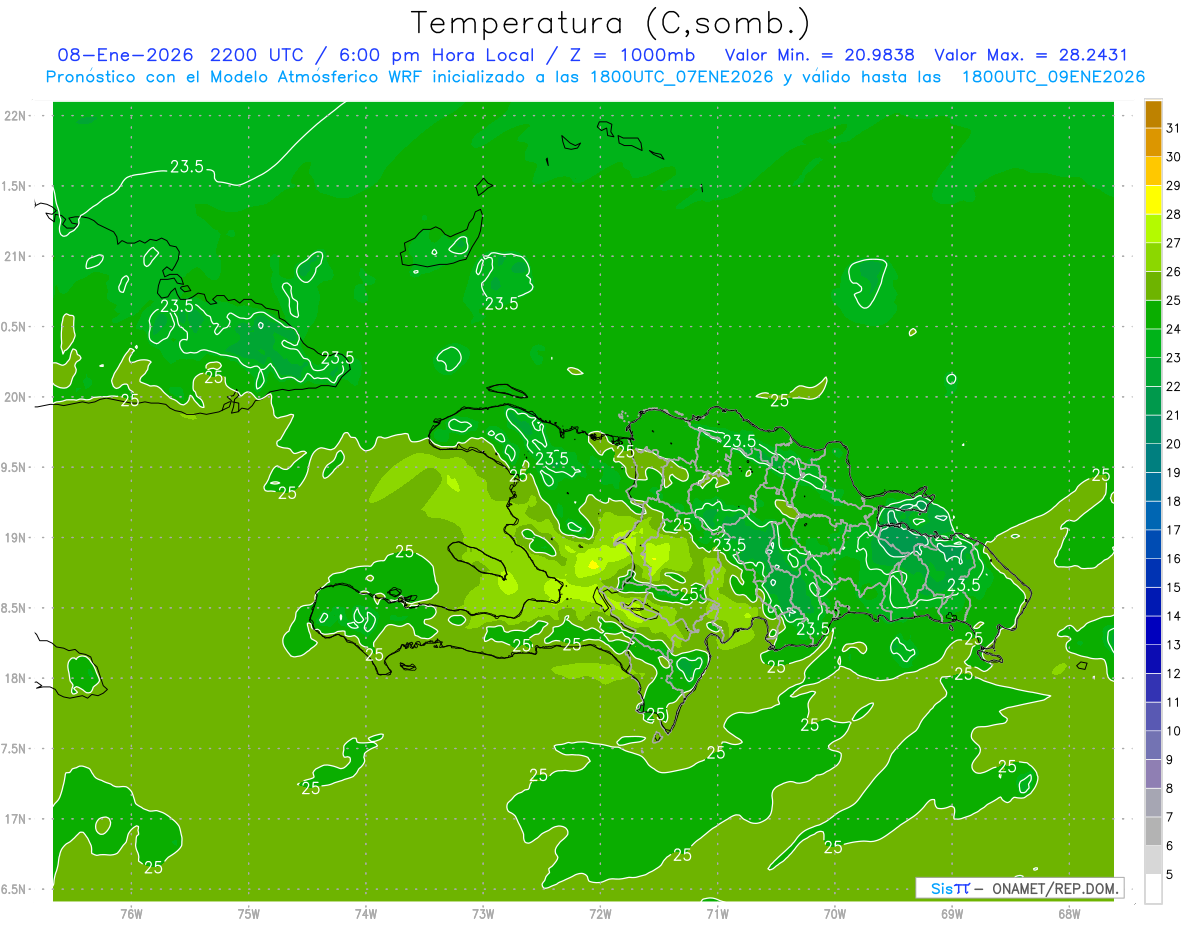
Task: Select valid-until time '1800UTC_09ENE2026'
Action: coord(1053,77)
